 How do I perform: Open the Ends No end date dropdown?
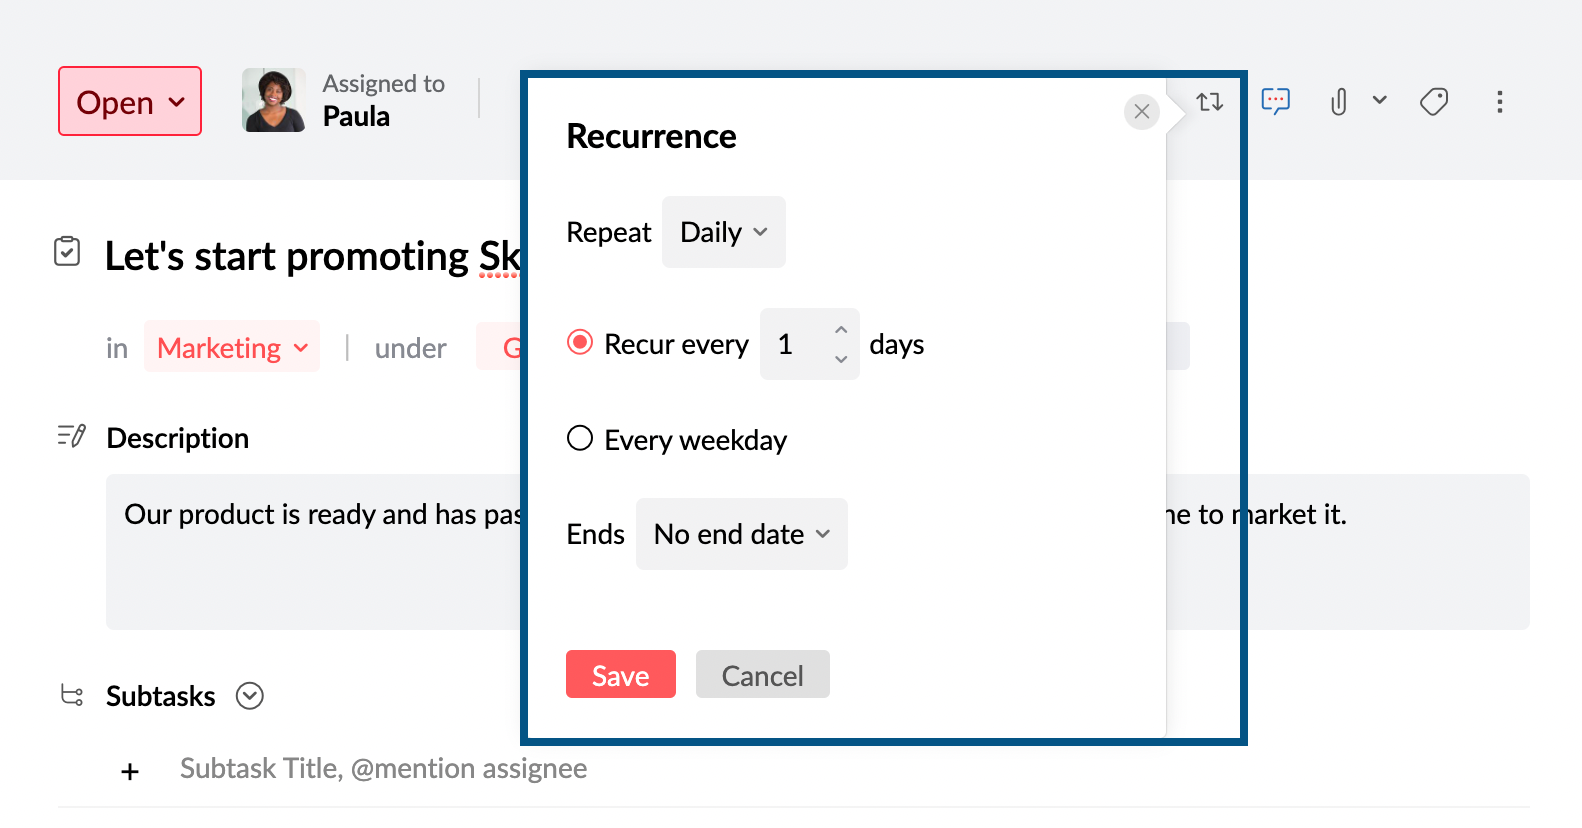pyautogui.click(x=741, y=534)
